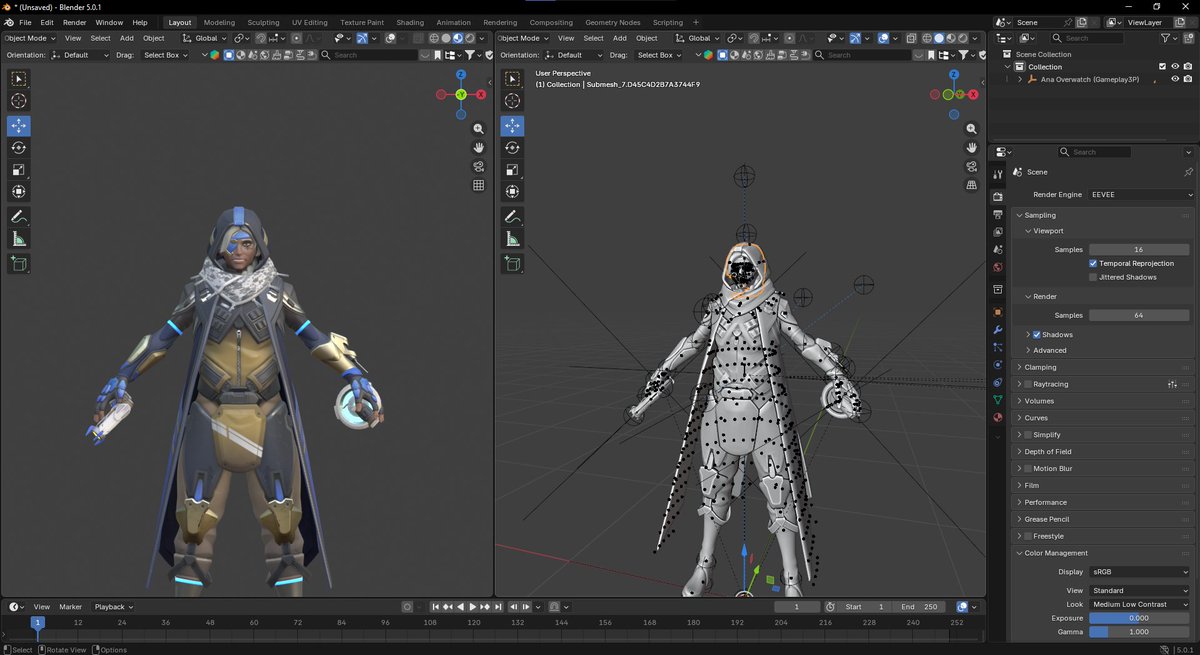Open the Tool properties tab
Screen dimensions: 1200x655
998,175
